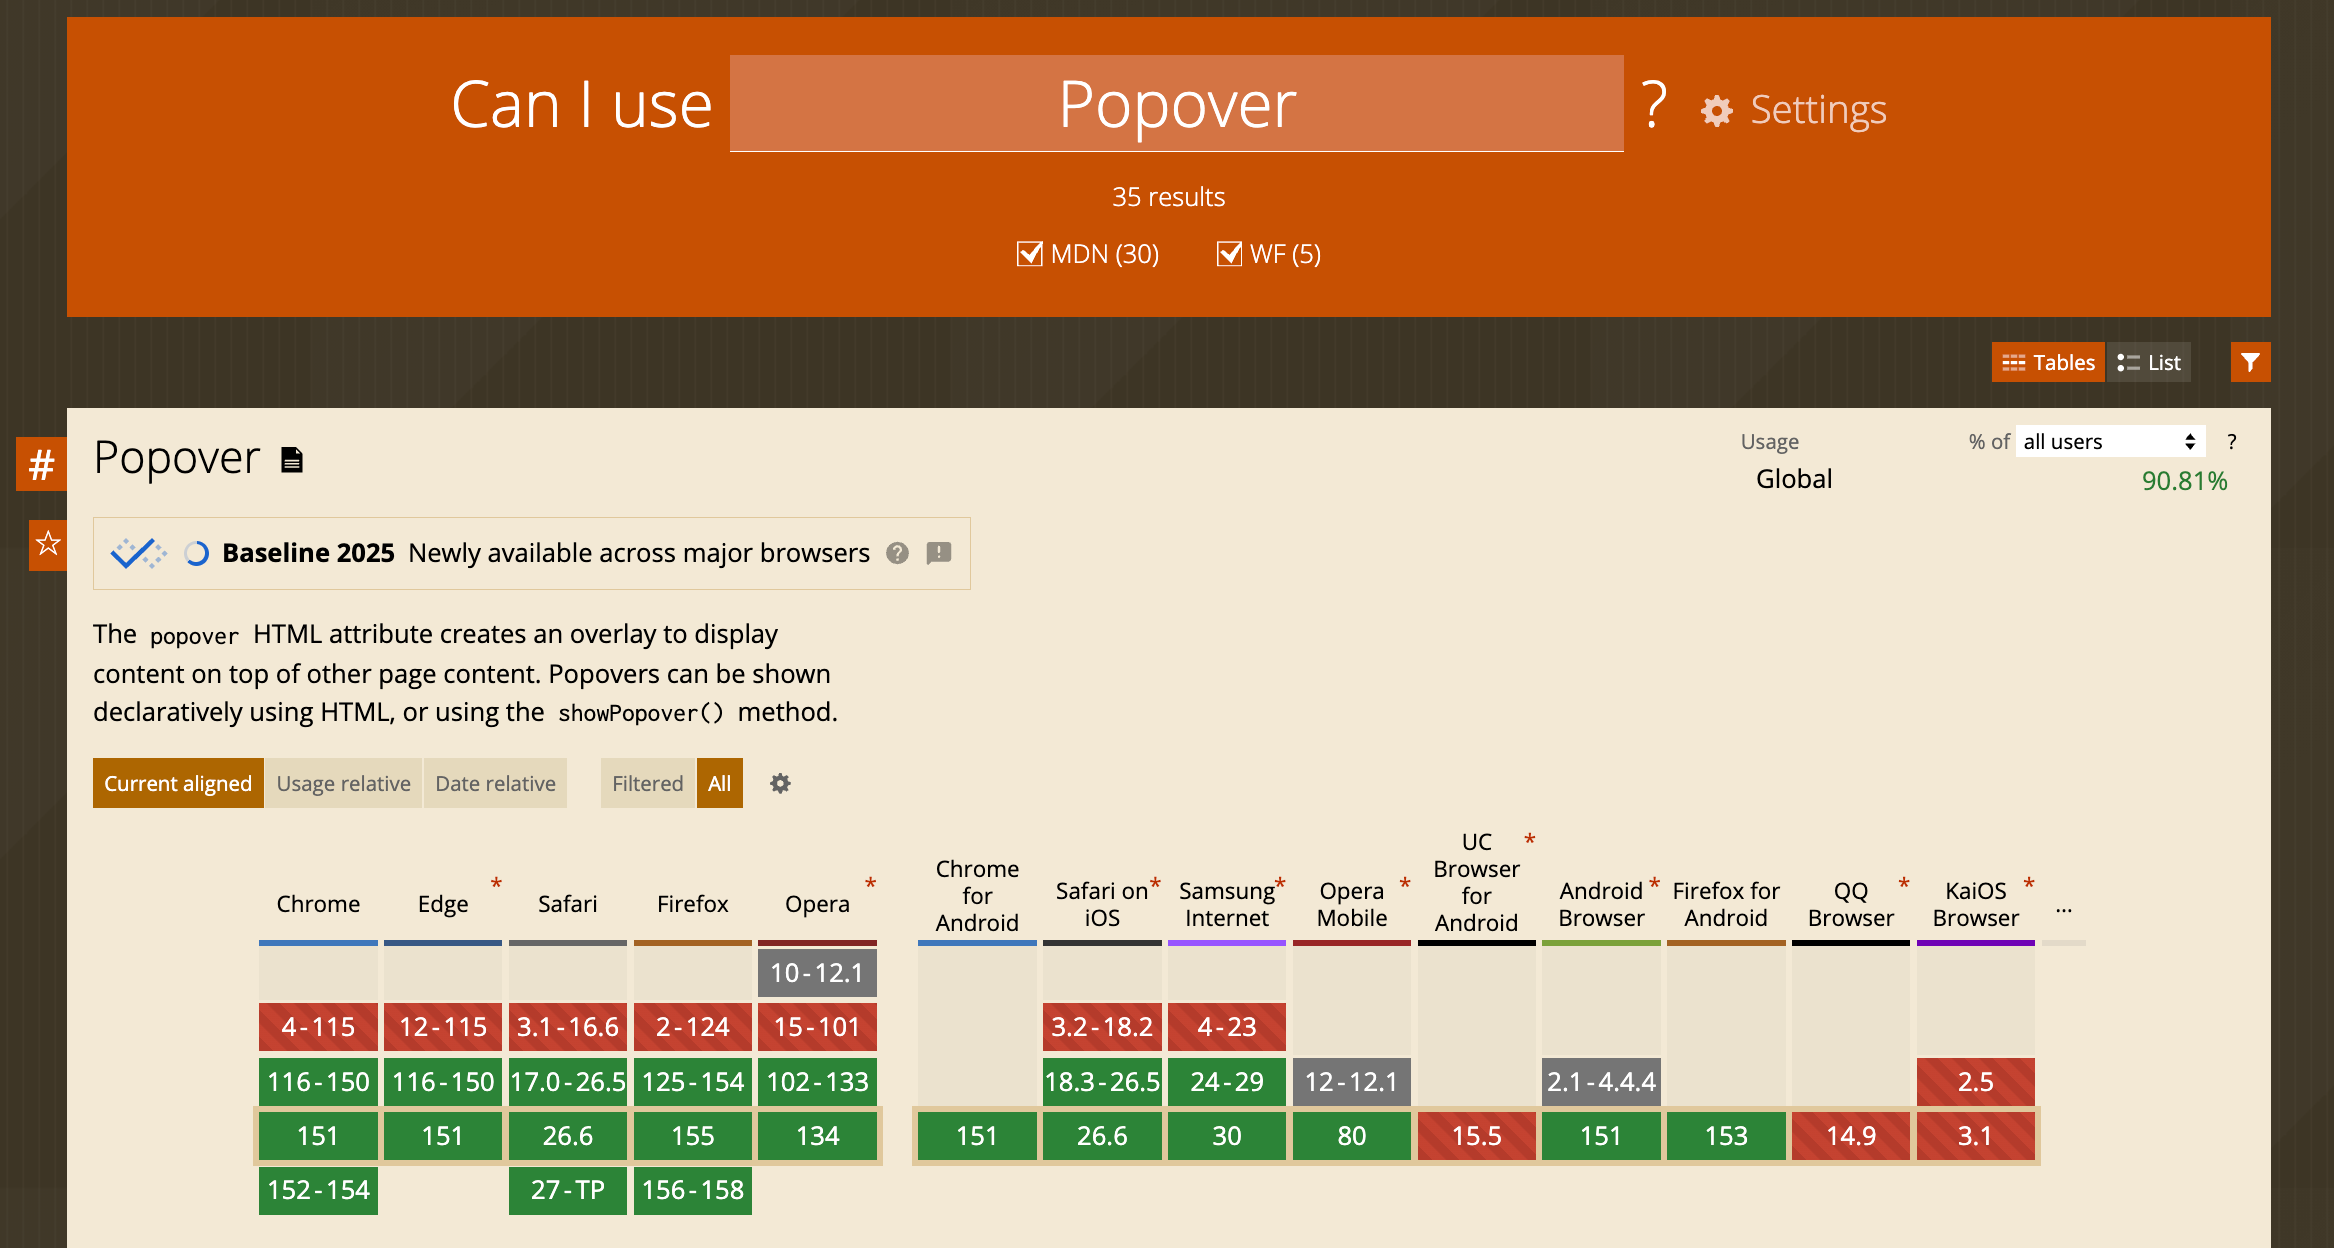Click the hash permalink icon for Popover
Viewport: 2334px width, 1248px height.
pyautogui.click(x=41, y=464)
